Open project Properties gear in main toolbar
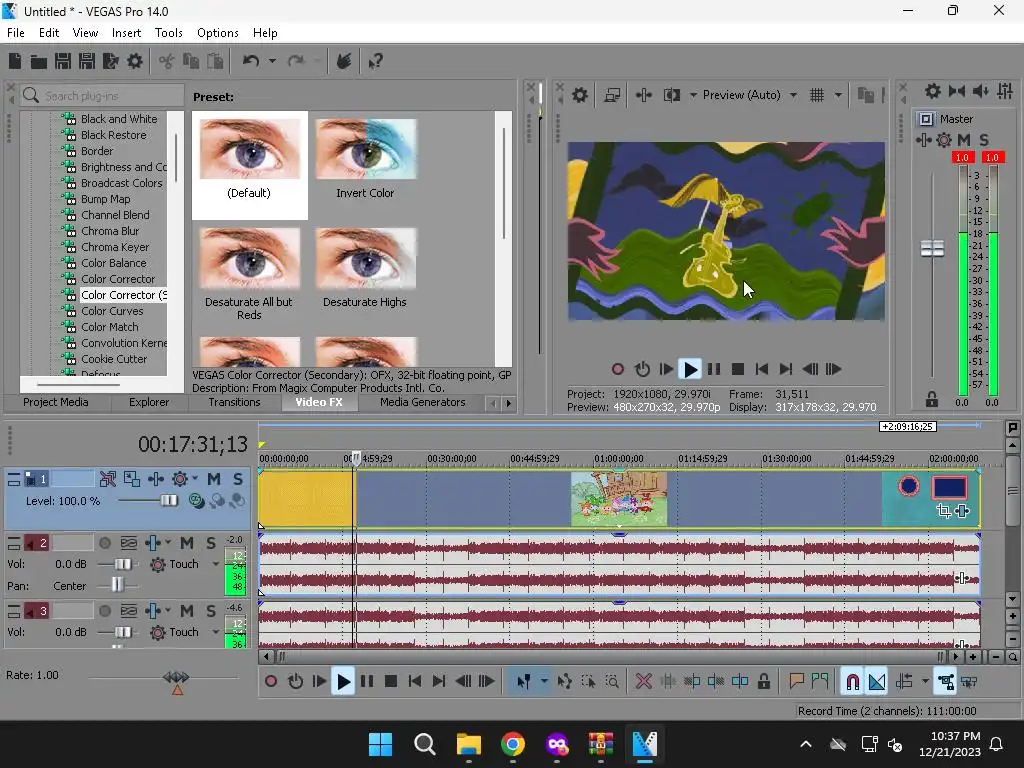The image size is (1024, 768). (135, 61)
